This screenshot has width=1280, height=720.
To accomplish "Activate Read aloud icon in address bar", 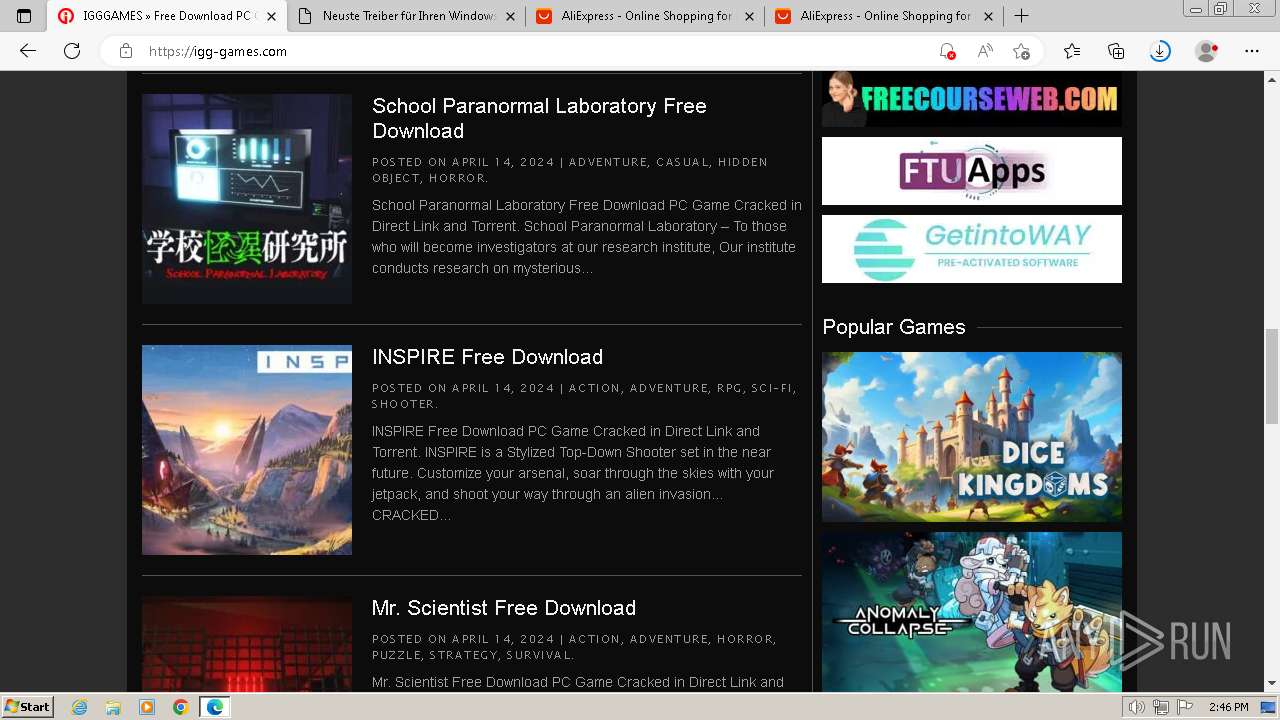I will (985, 51).
